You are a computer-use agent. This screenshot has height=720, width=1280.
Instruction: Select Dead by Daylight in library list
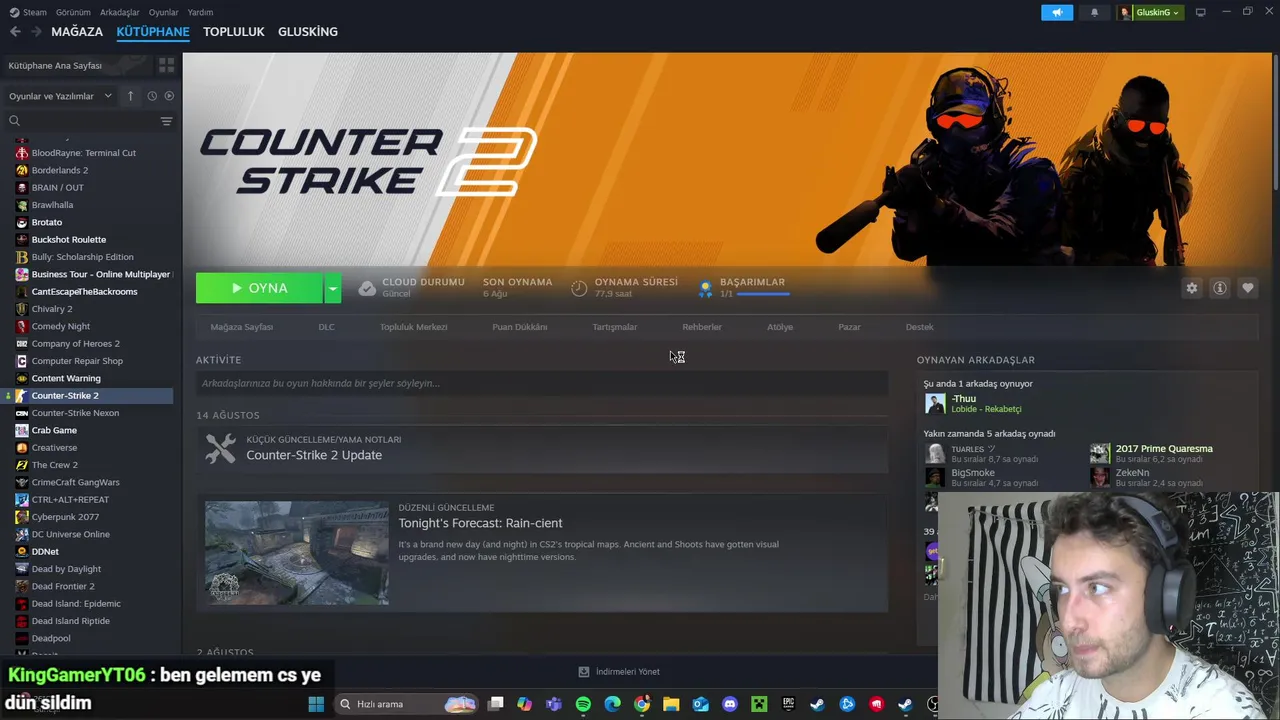(x=66, y=569)
